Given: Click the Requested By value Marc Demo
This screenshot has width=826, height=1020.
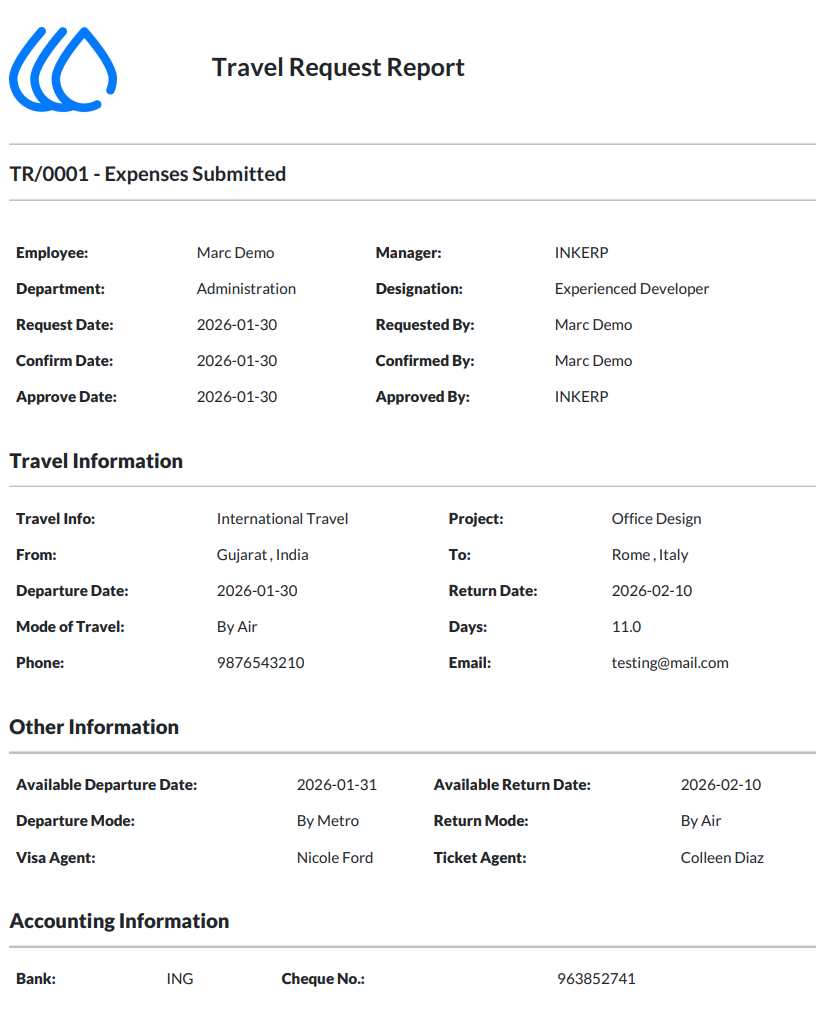Looking at the screenshot, I should [x=593, y=325].
